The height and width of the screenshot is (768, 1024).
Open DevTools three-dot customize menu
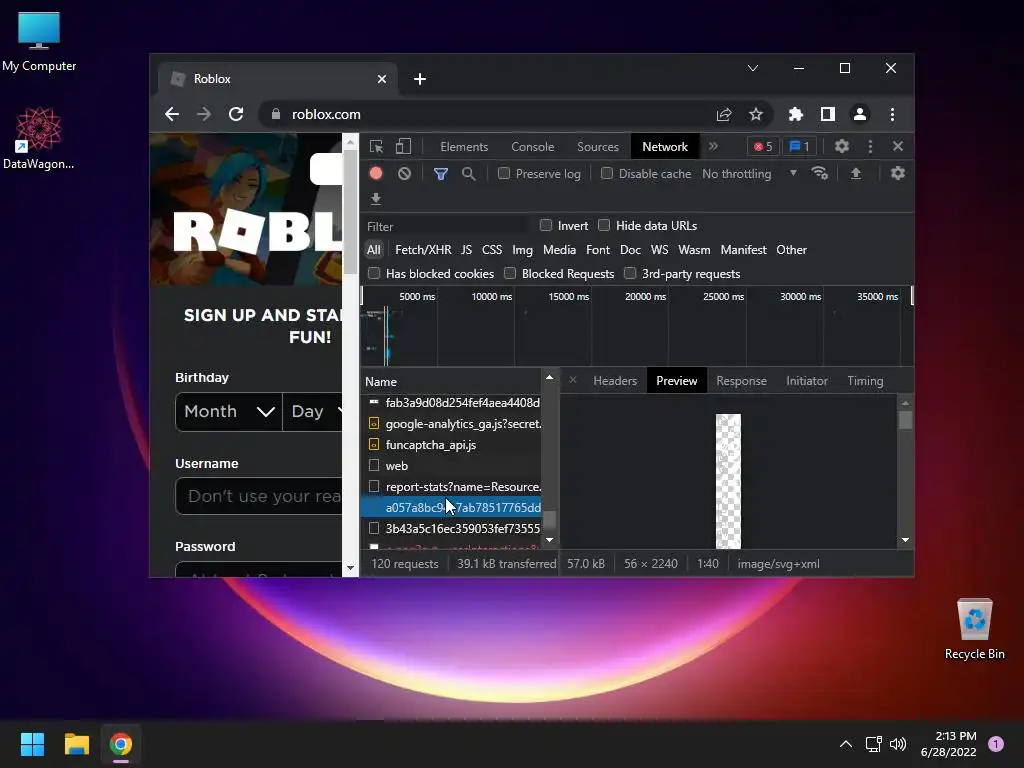pyautogui.click(x=870, y=146)
